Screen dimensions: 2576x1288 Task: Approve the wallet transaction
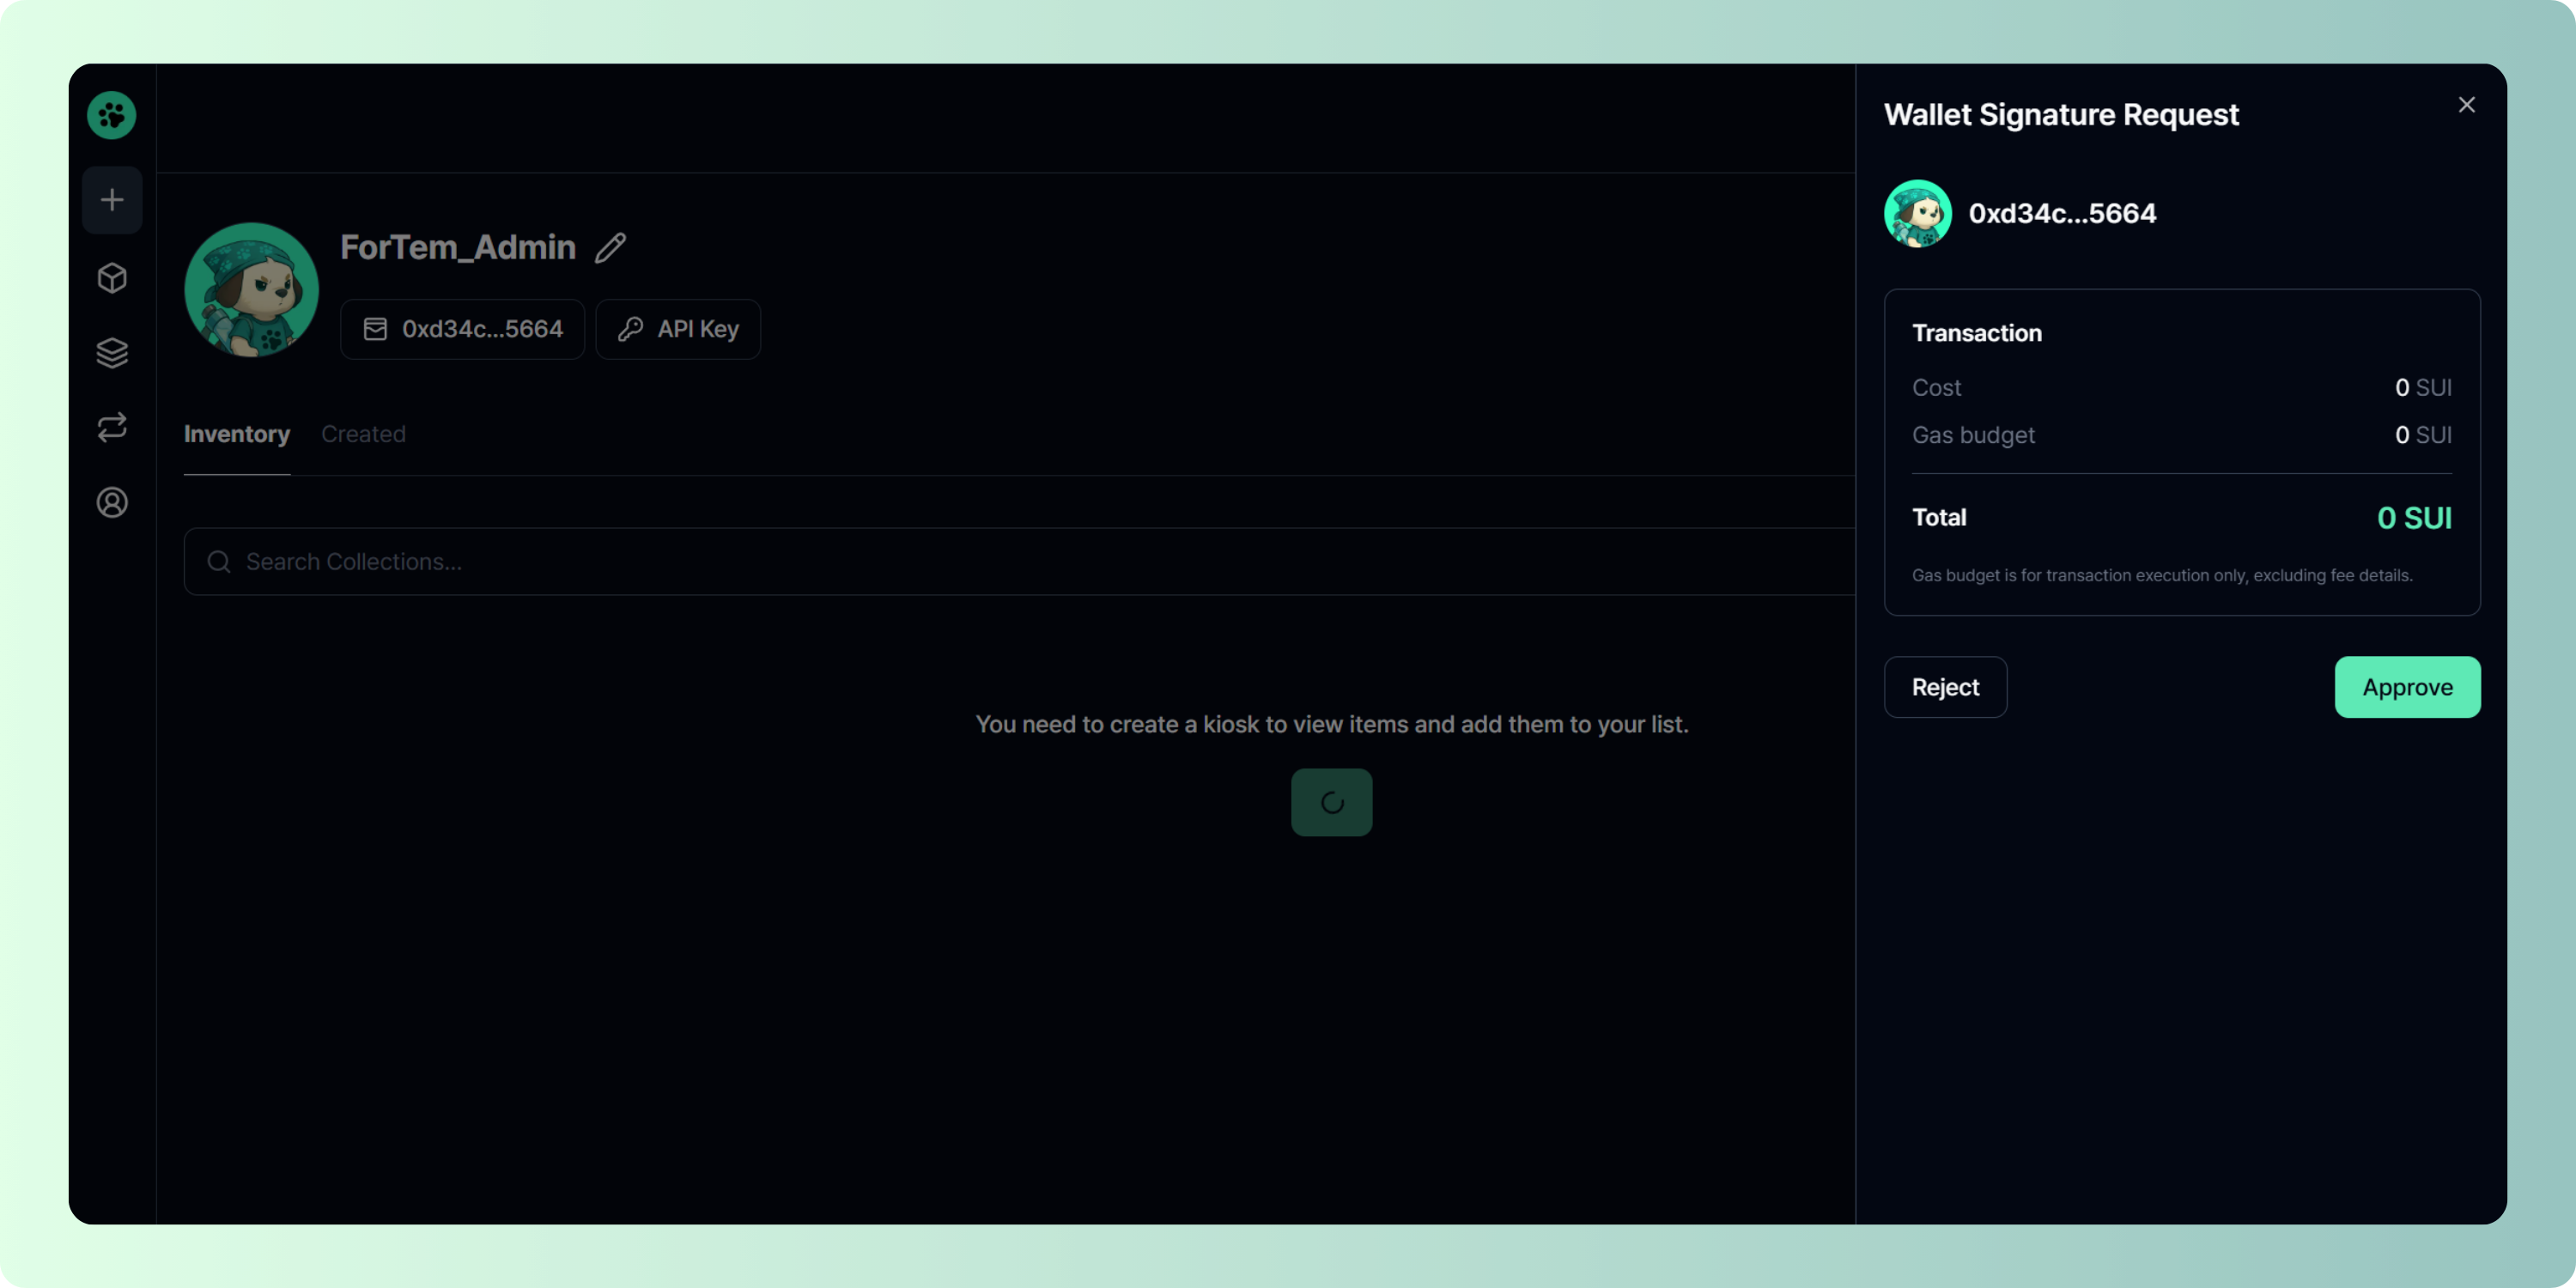pyautogui.click(x=2406, y=687)
